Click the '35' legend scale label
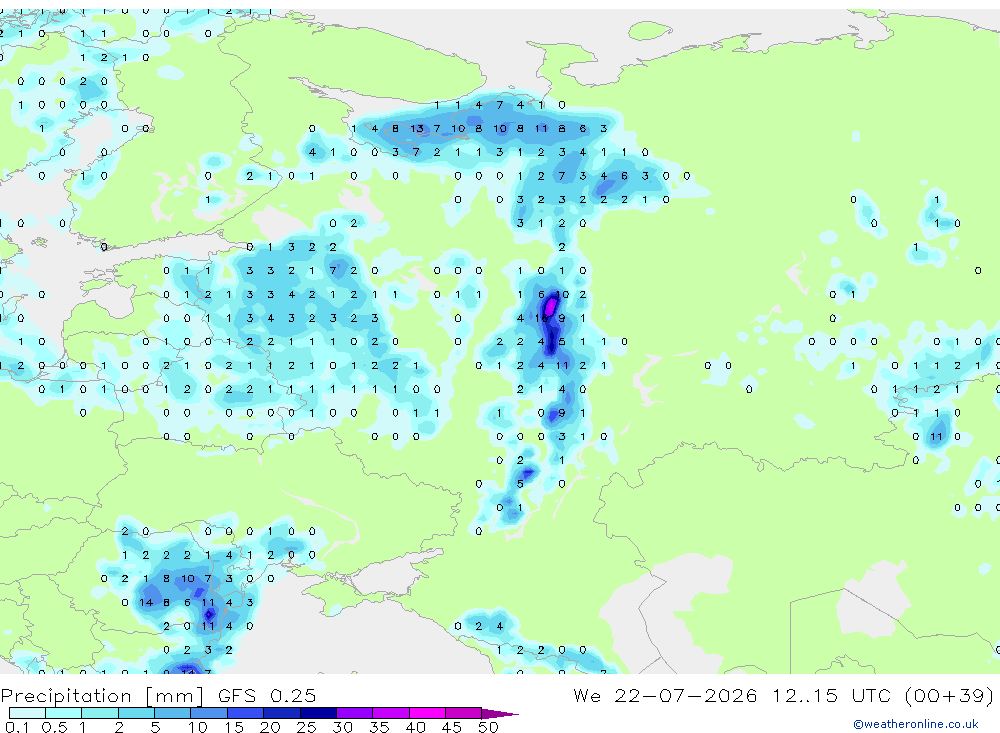Screen dimensions: 1000x733 point(379,727)
